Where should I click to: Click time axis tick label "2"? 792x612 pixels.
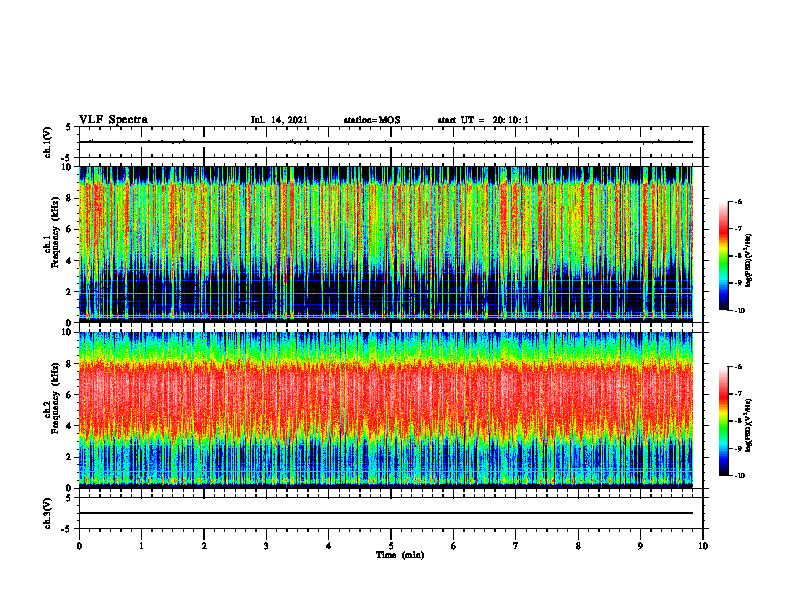(204, 546)
